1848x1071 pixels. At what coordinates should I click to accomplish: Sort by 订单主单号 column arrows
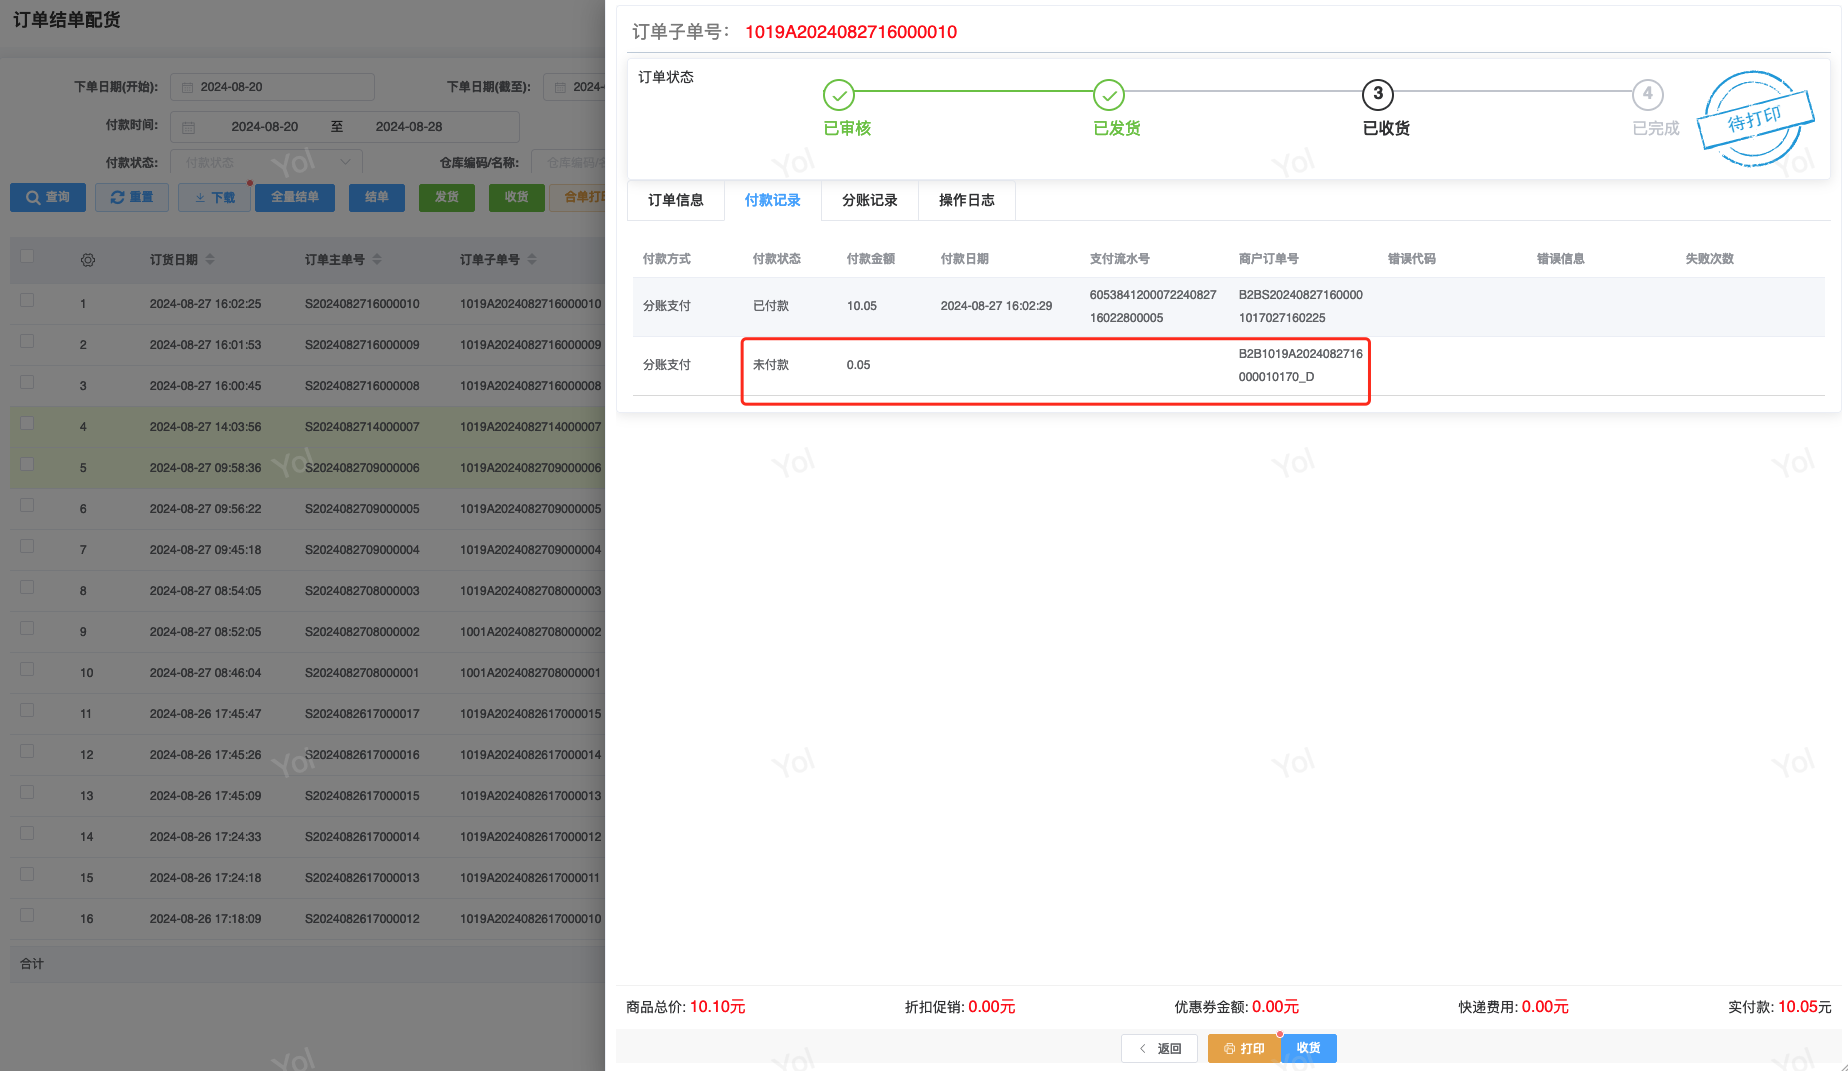coord(377,260)
